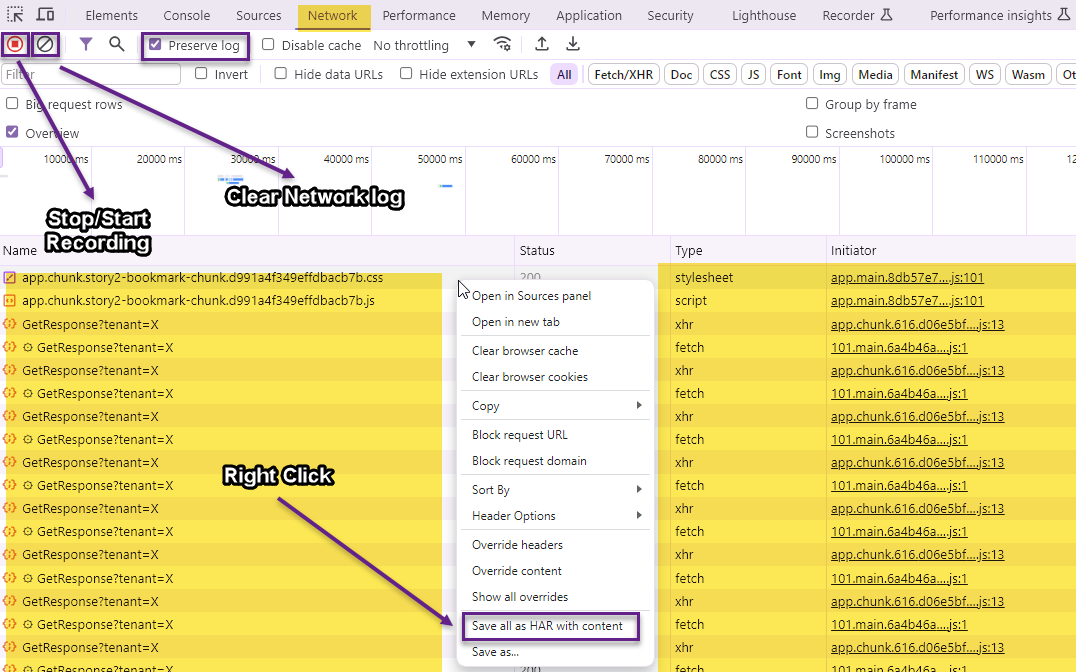Import HAR file upload icon

click(541, 45)
